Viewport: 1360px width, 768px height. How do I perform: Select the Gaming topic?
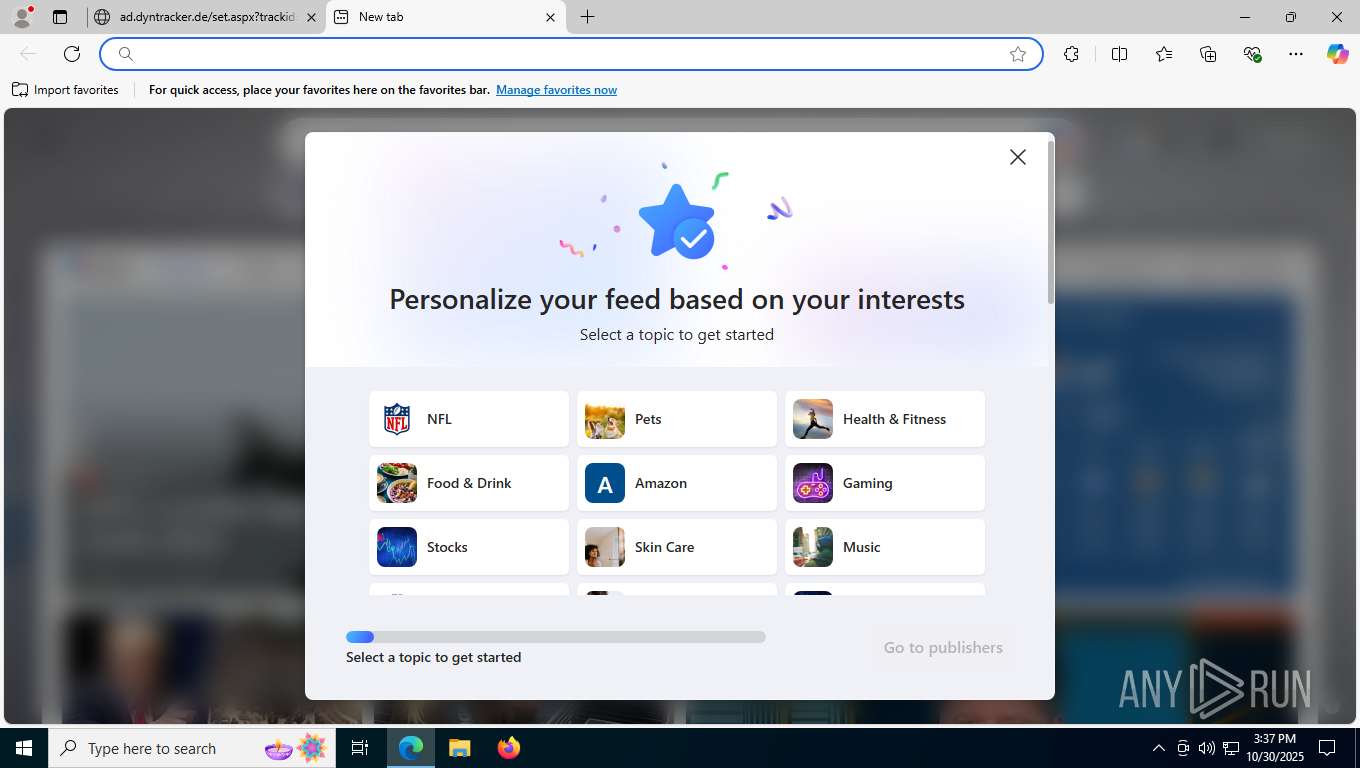click(885, 483)
